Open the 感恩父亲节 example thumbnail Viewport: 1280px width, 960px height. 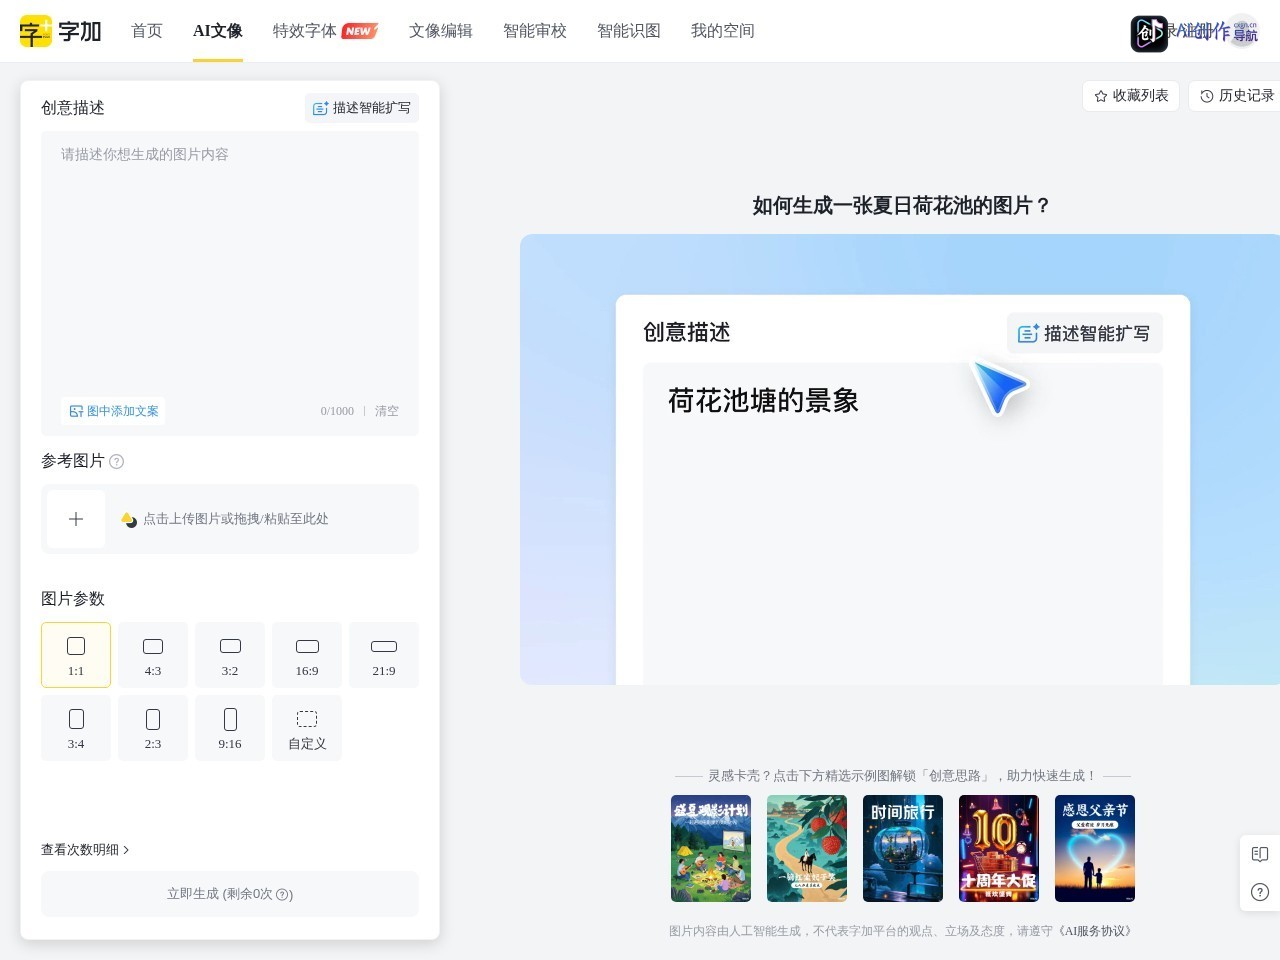(1095, 849)
